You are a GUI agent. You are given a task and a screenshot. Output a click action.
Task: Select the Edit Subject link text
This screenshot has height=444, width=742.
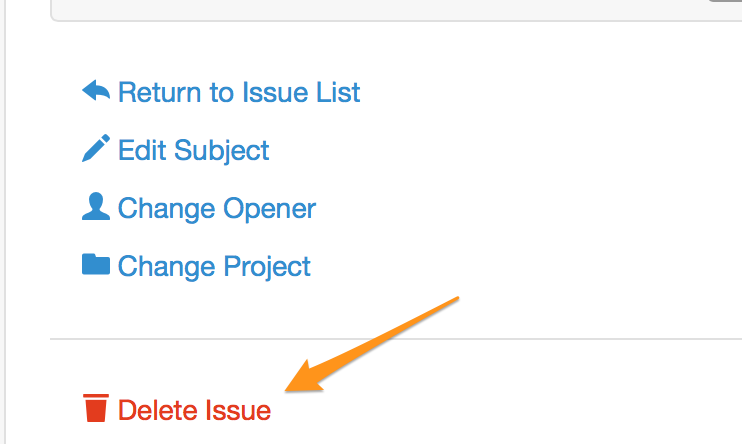point(193,151)
